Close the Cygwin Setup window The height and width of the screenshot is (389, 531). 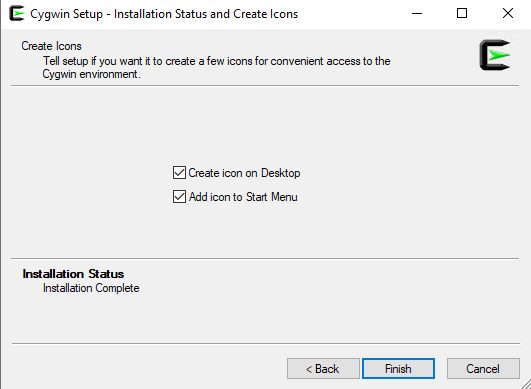click(508, 14)
